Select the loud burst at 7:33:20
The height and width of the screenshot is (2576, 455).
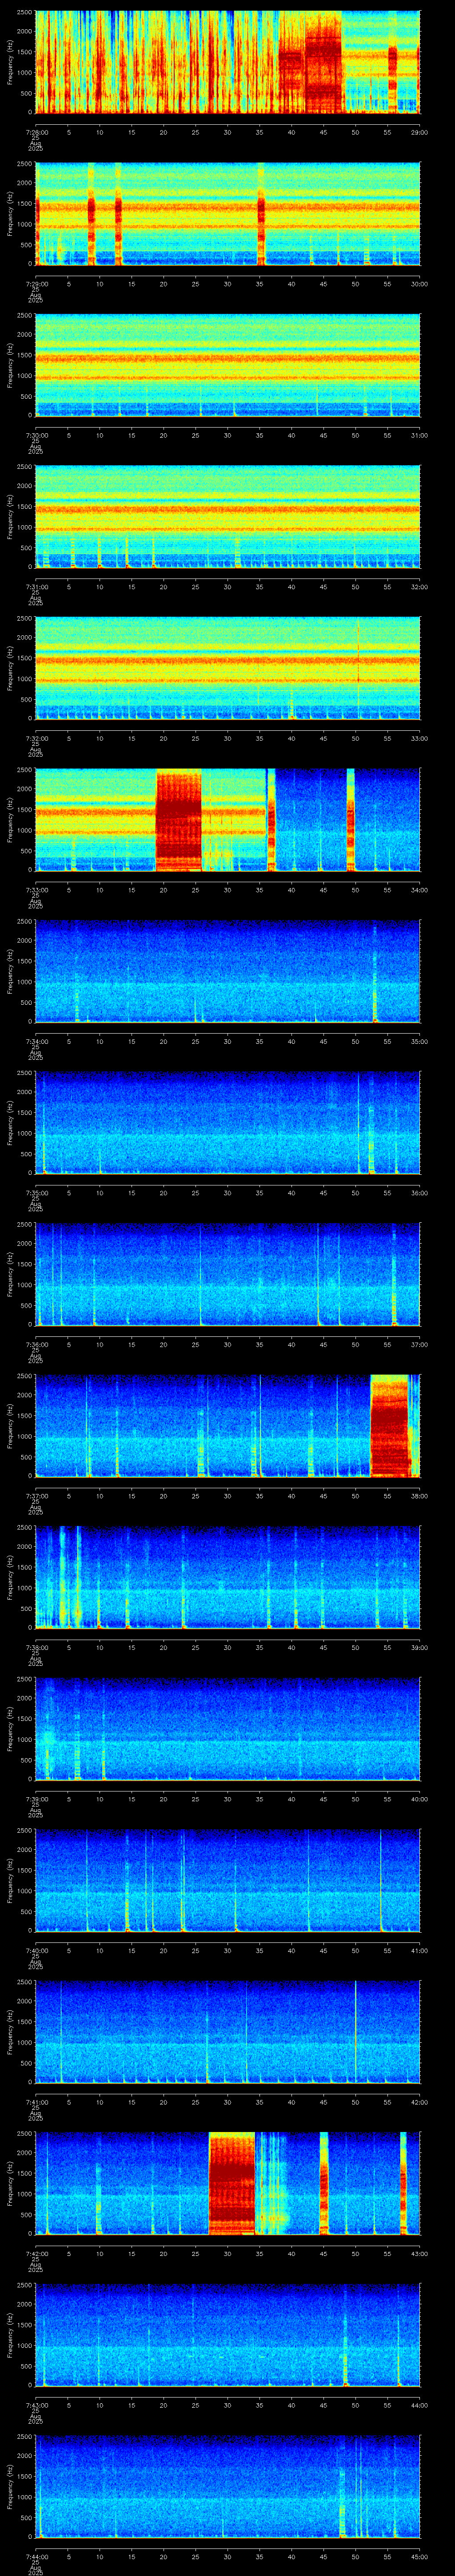click(179, 820)
